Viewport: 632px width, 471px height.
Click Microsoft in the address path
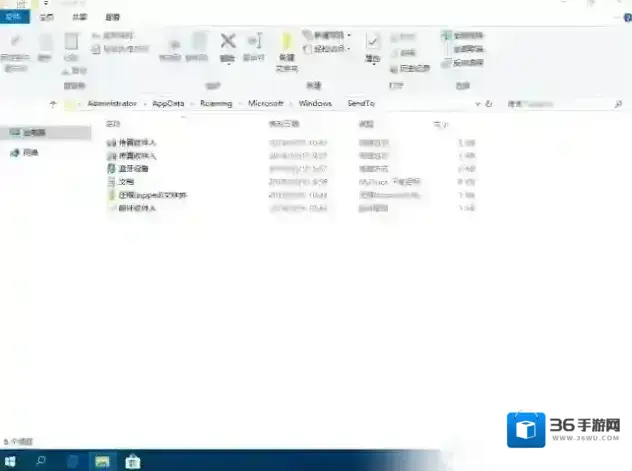266,104
